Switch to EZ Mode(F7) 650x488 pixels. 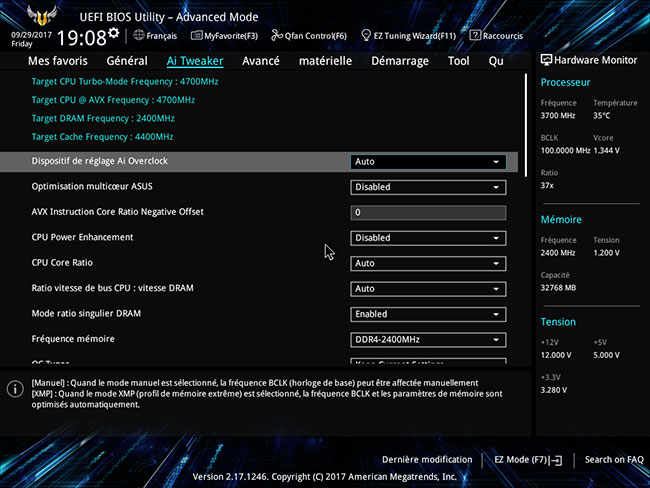pyautogui.click(x=528, y=459)
